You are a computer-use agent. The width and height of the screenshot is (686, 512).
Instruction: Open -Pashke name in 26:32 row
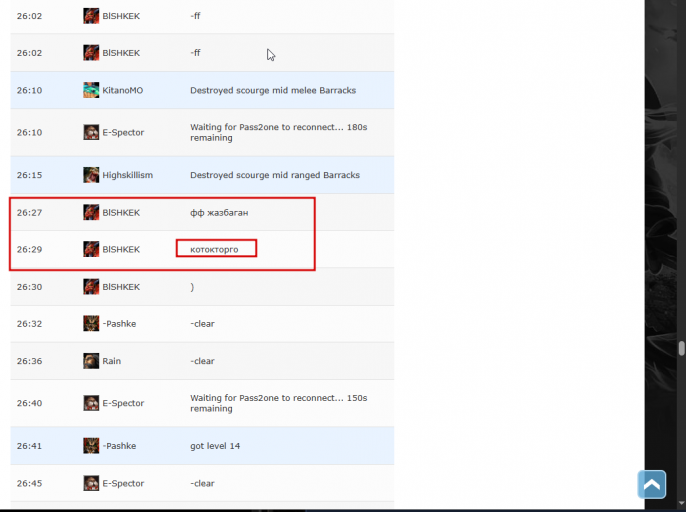click(119, 323)
